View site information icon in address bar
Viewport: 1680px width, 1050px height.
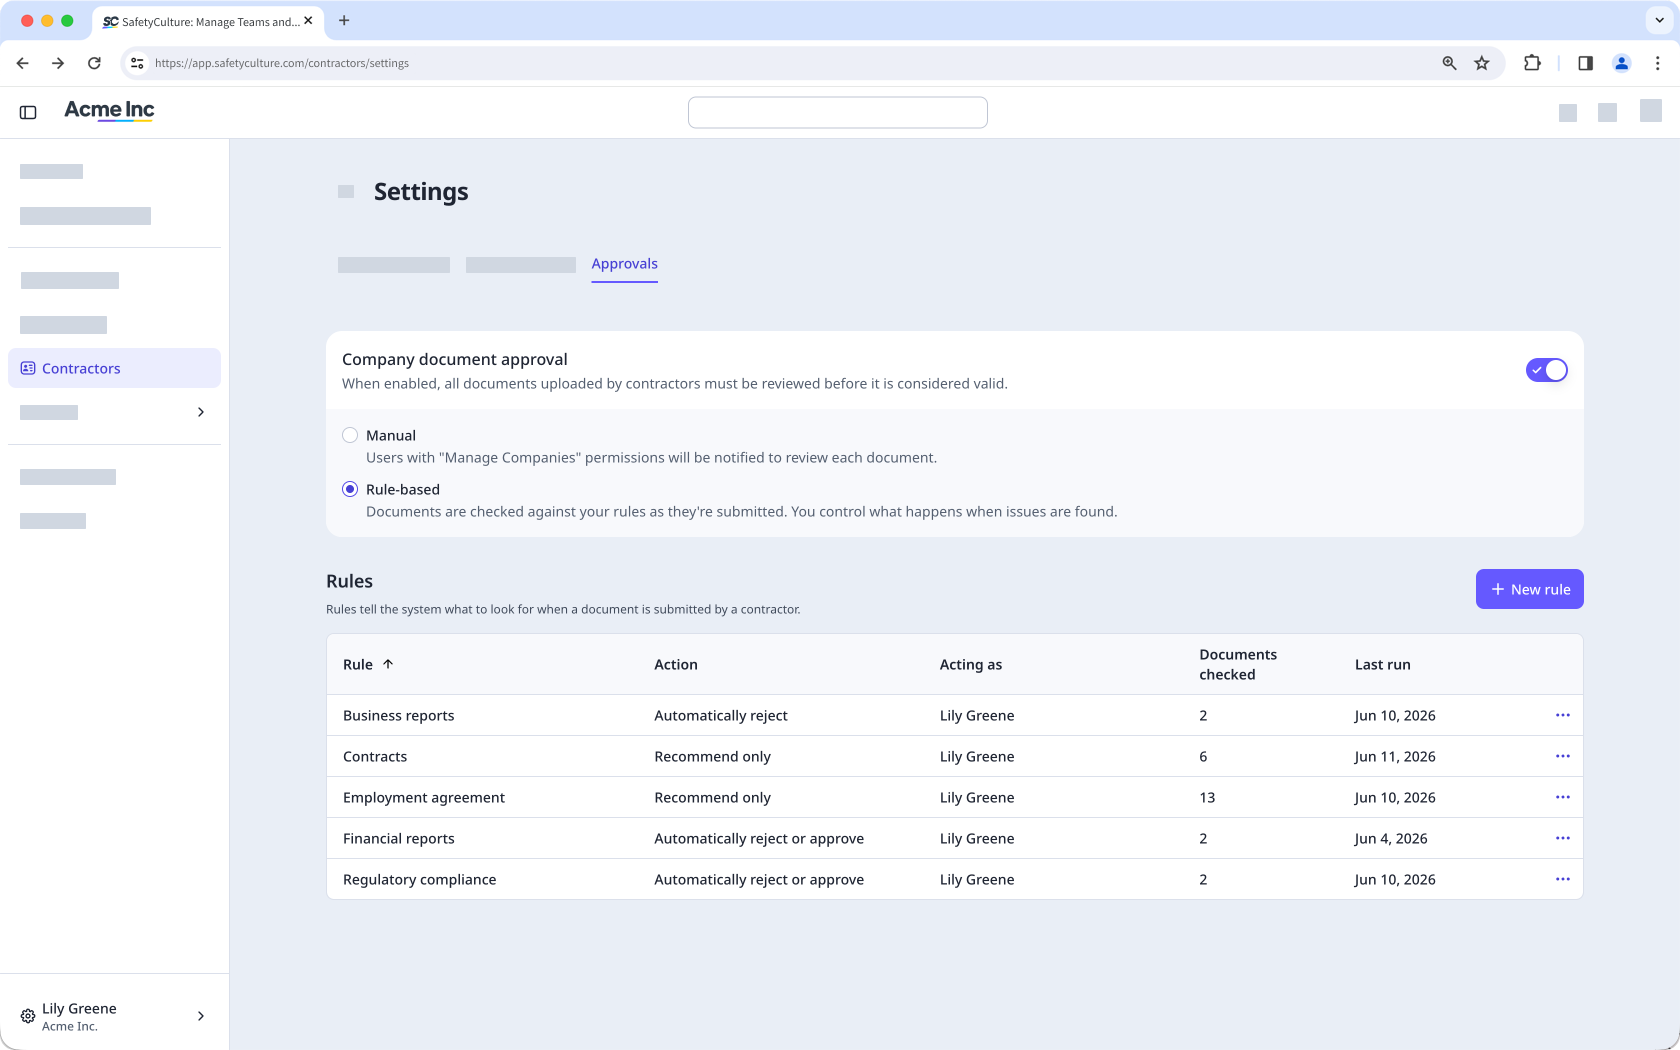click(x=137, y=63)
